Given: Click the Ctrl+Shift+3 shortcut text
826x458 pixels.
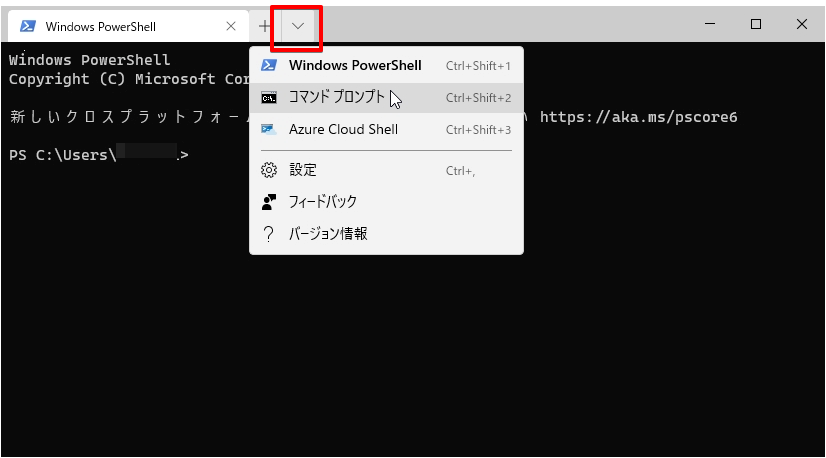Looking at the screenshot, I should pos(478,130).
